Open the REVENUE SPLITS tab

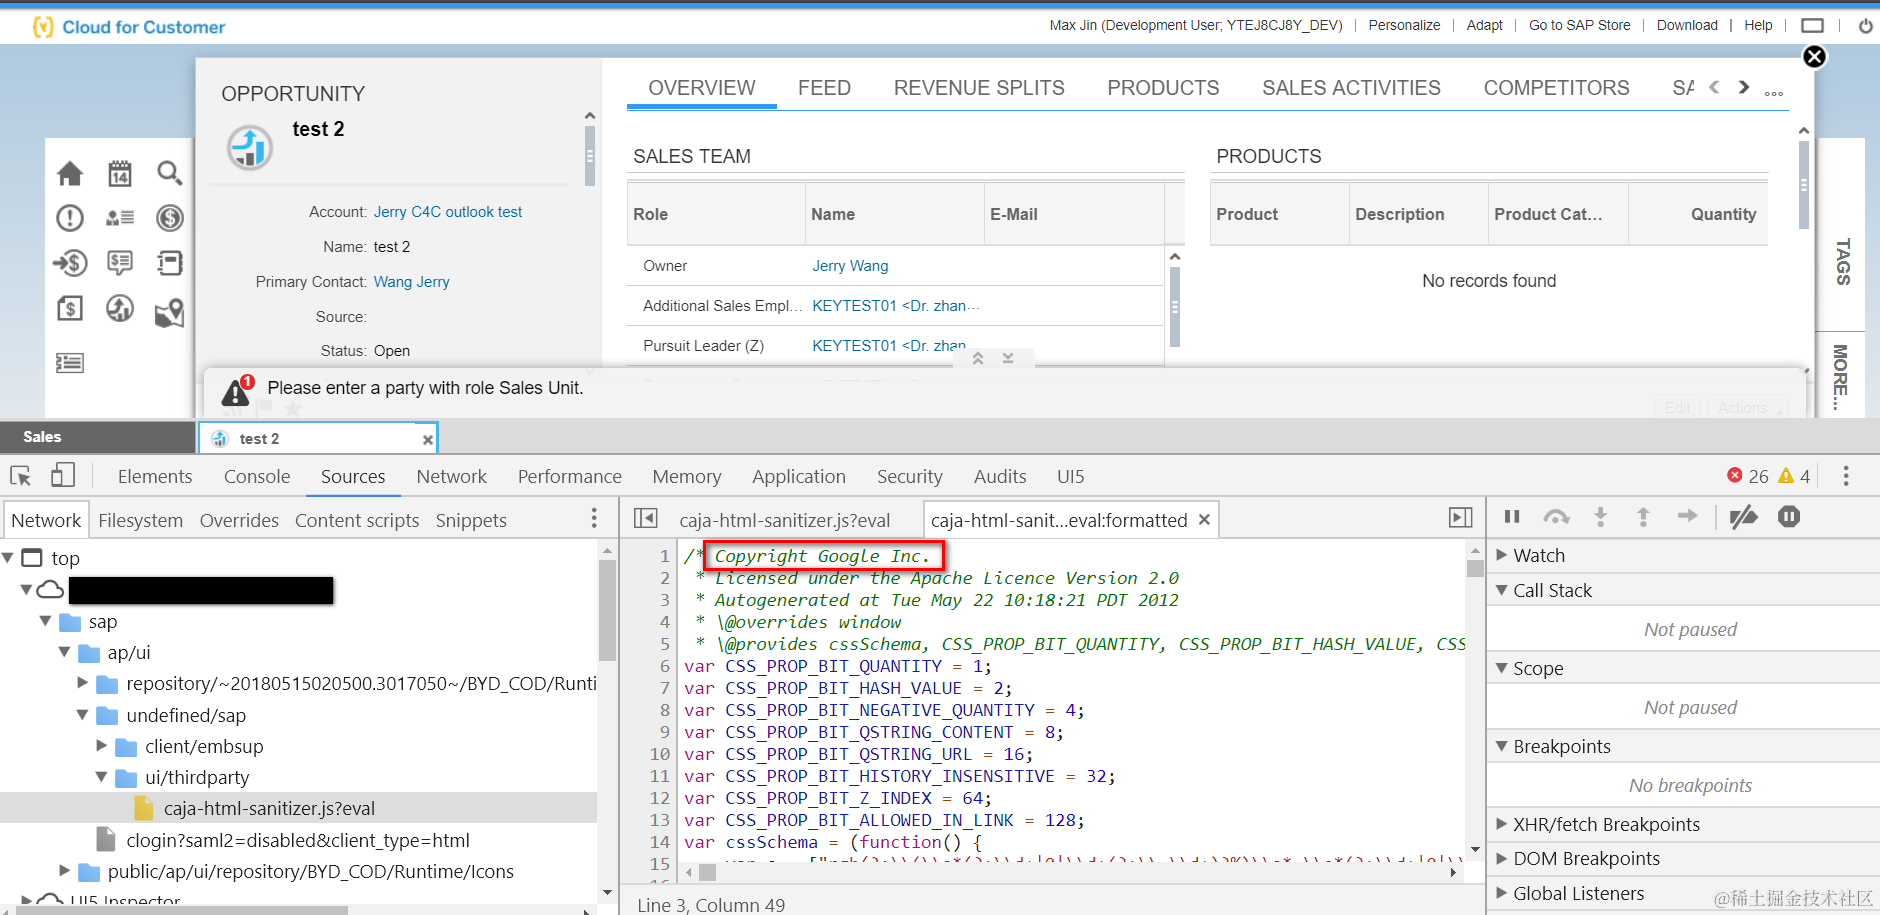click(979, 88)
